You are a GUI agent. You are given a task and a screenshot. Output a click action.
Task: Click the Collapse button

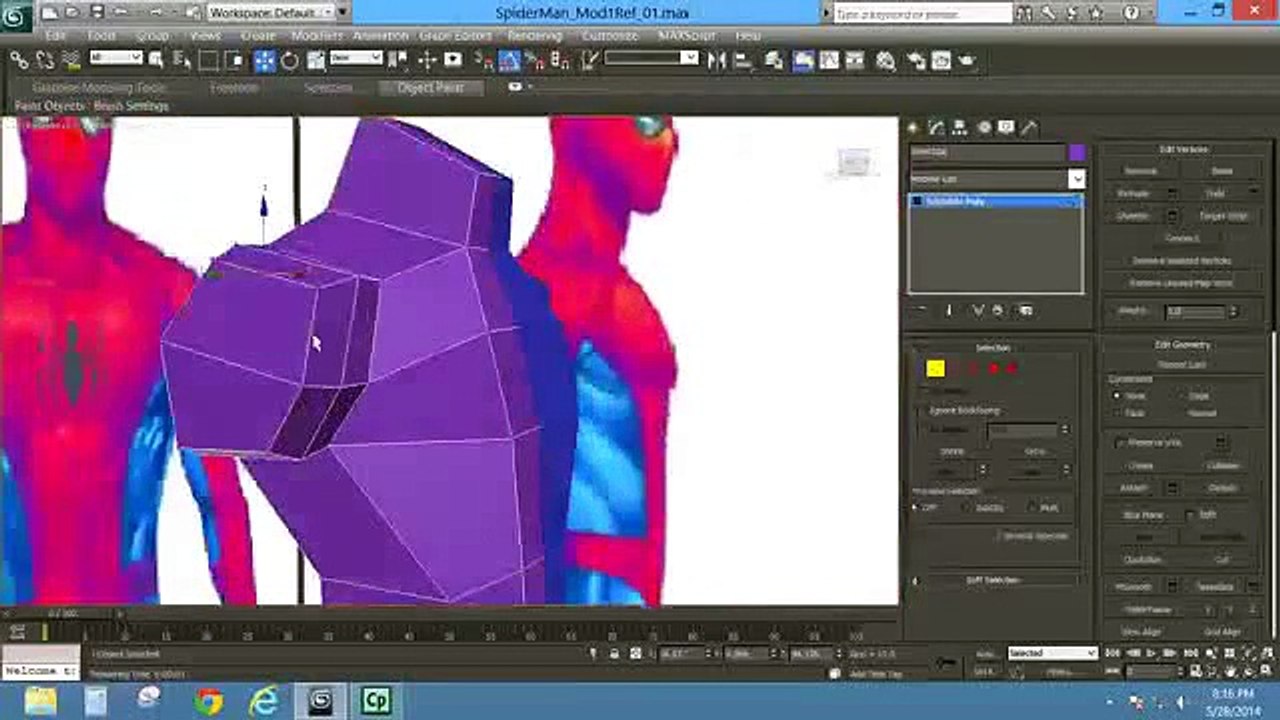pyautogui.click(x=1223, y=465)
